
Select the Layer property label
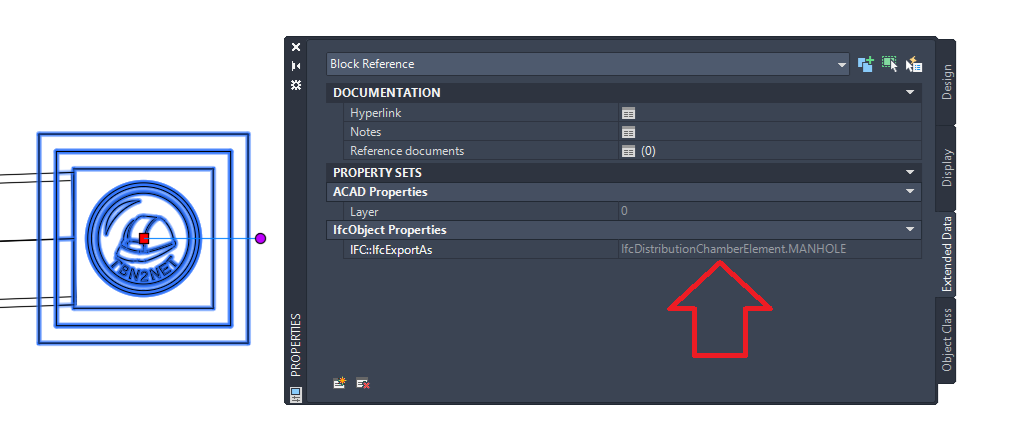[x=364, y=212]
